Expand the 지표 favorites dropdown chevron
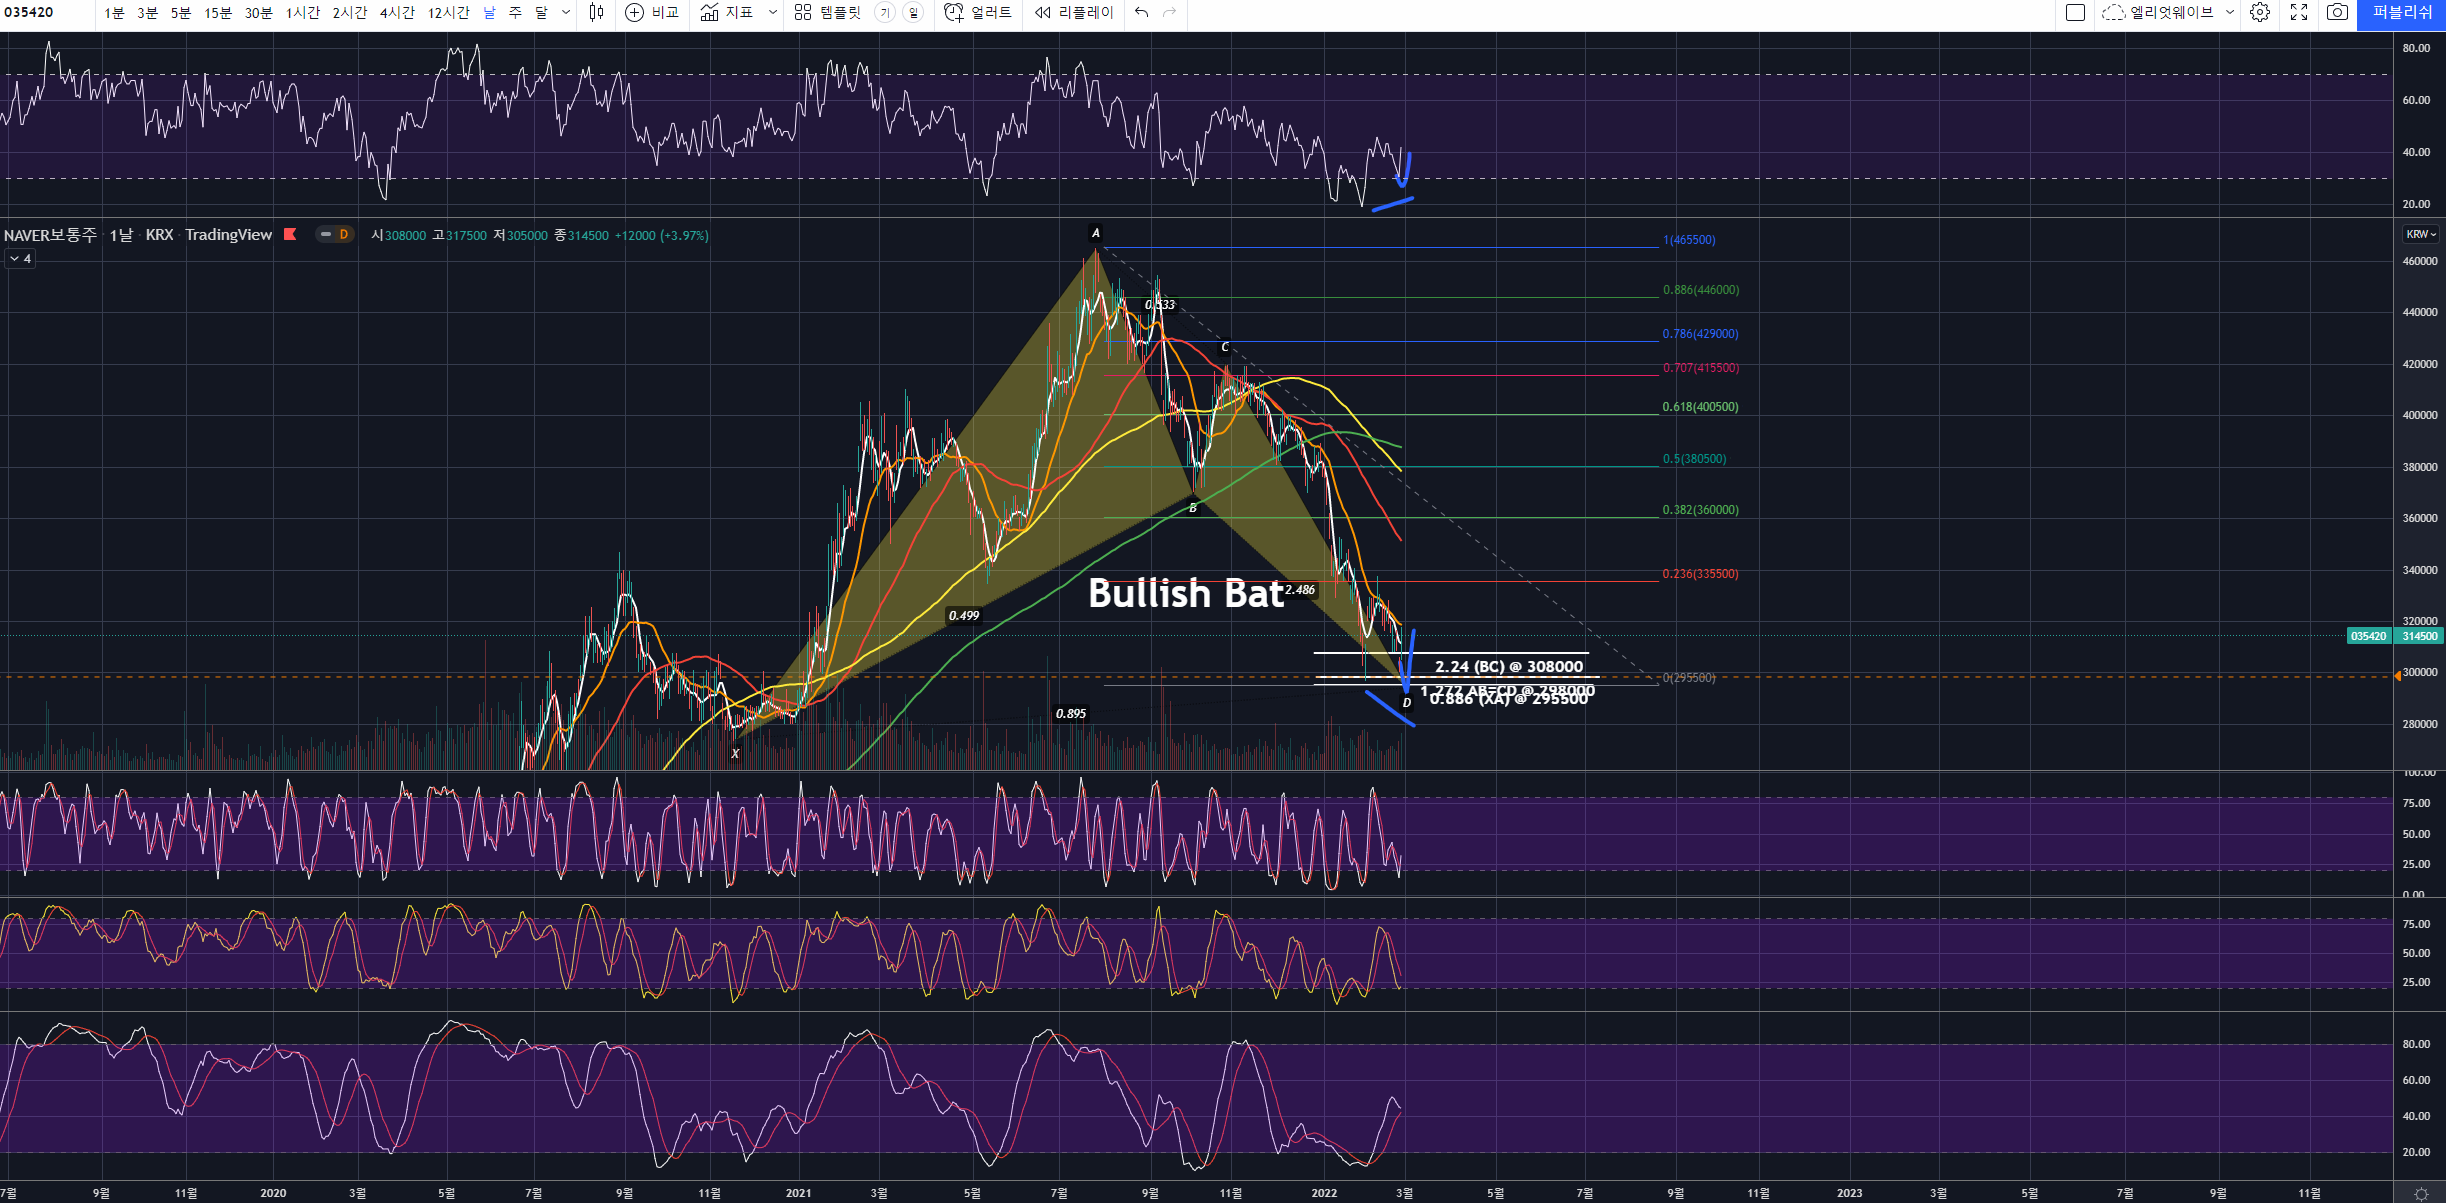The image size is (2446, 1203). [x=772, y=13]
